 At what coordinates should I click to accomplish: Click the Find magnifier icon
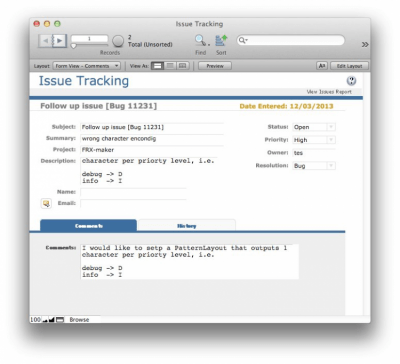point(201,41)
